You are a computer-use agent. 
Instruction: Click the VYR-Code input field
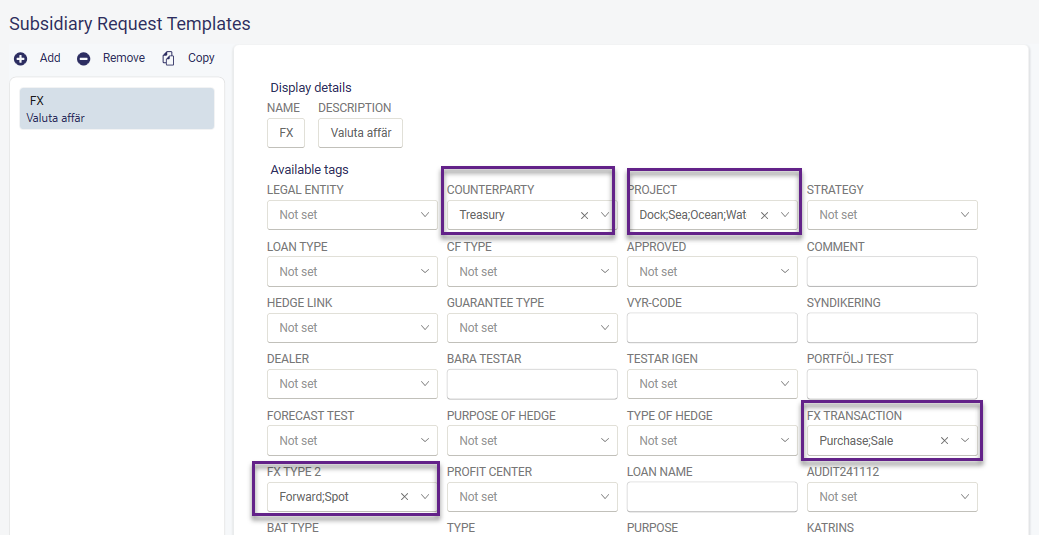click(x=712, y=328)
